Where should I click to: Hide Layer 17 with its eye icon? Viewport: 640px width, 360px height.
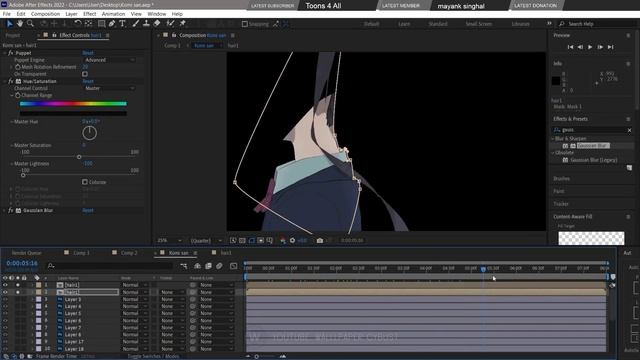click(5, 342)
